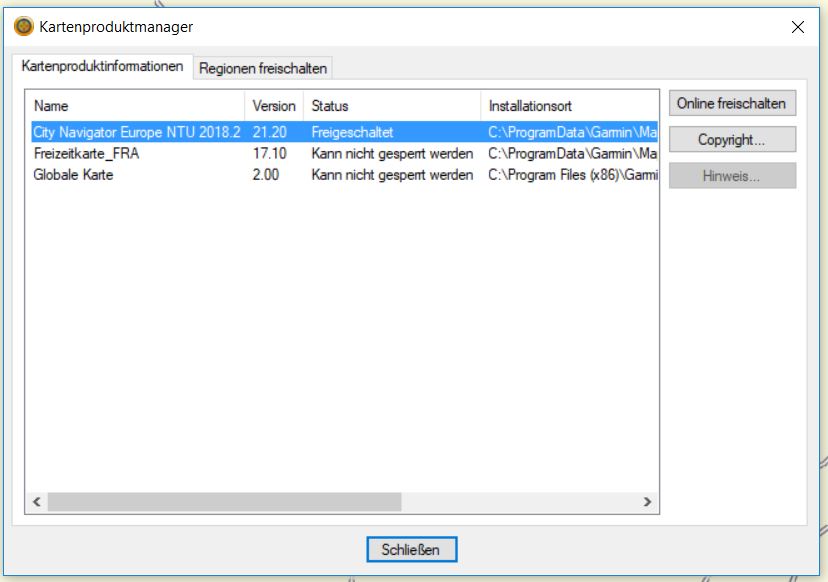Open the Copyright... dialog
This screenshot has height=582, width=828.
pos(732,139)
